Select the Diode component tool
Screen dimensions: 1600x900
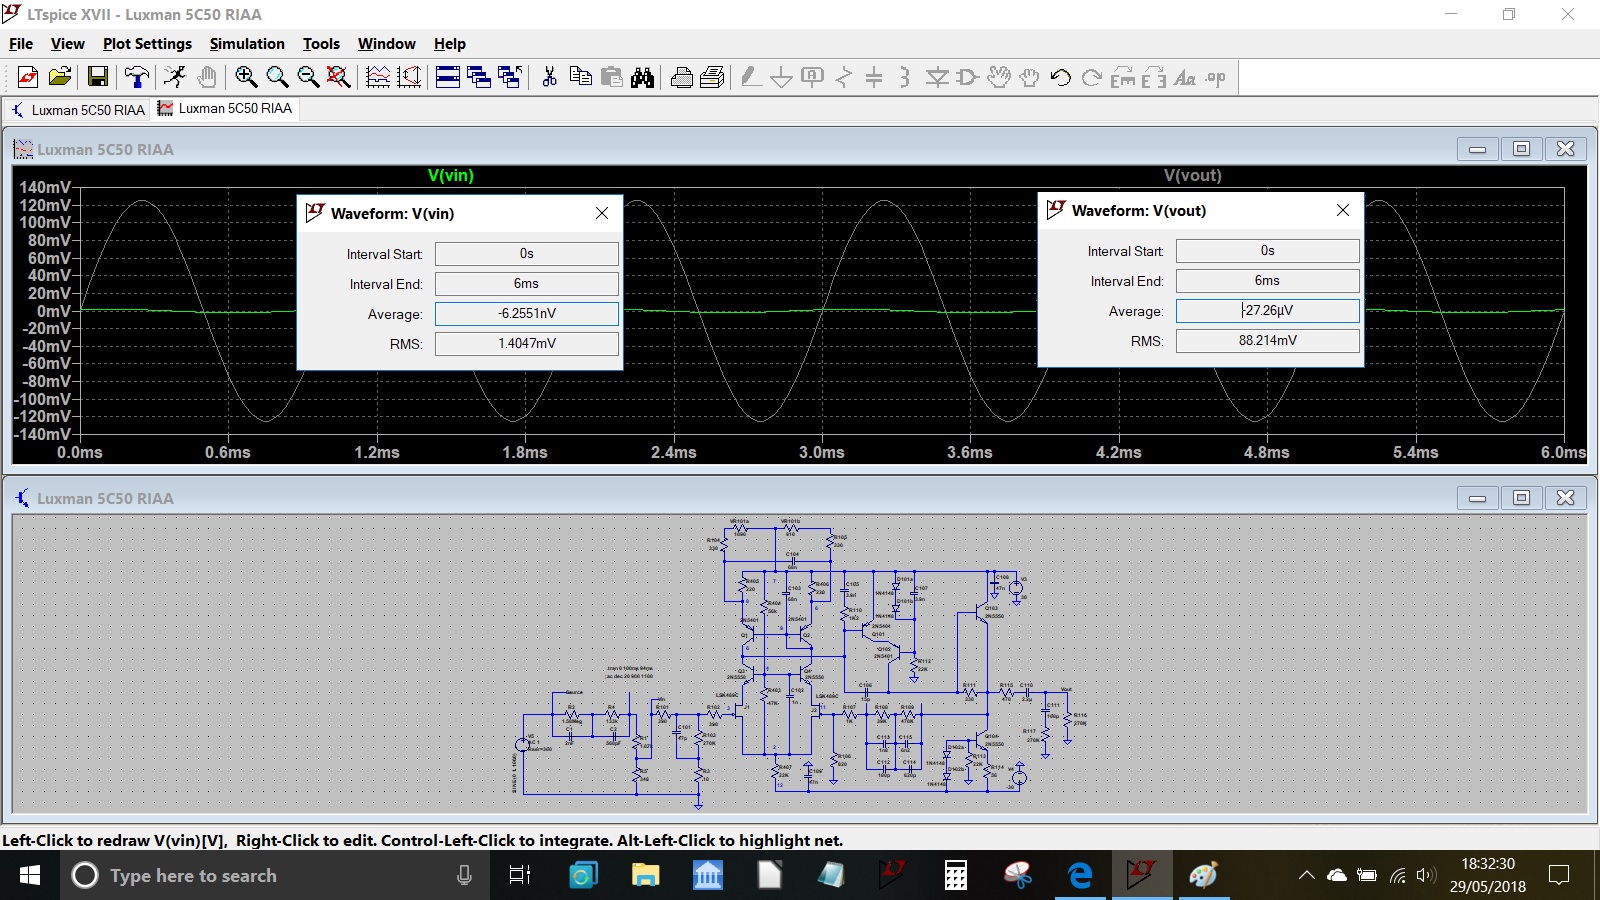click(937, 77)
